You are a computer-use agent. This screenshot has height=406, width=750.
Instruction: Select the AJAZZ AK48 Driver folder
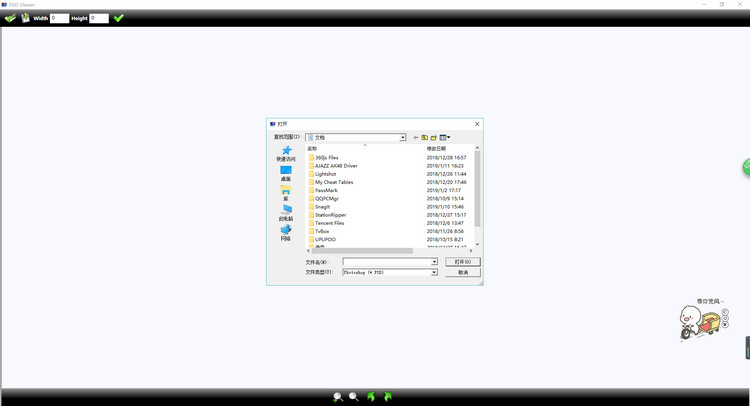(x=333, y=165)
